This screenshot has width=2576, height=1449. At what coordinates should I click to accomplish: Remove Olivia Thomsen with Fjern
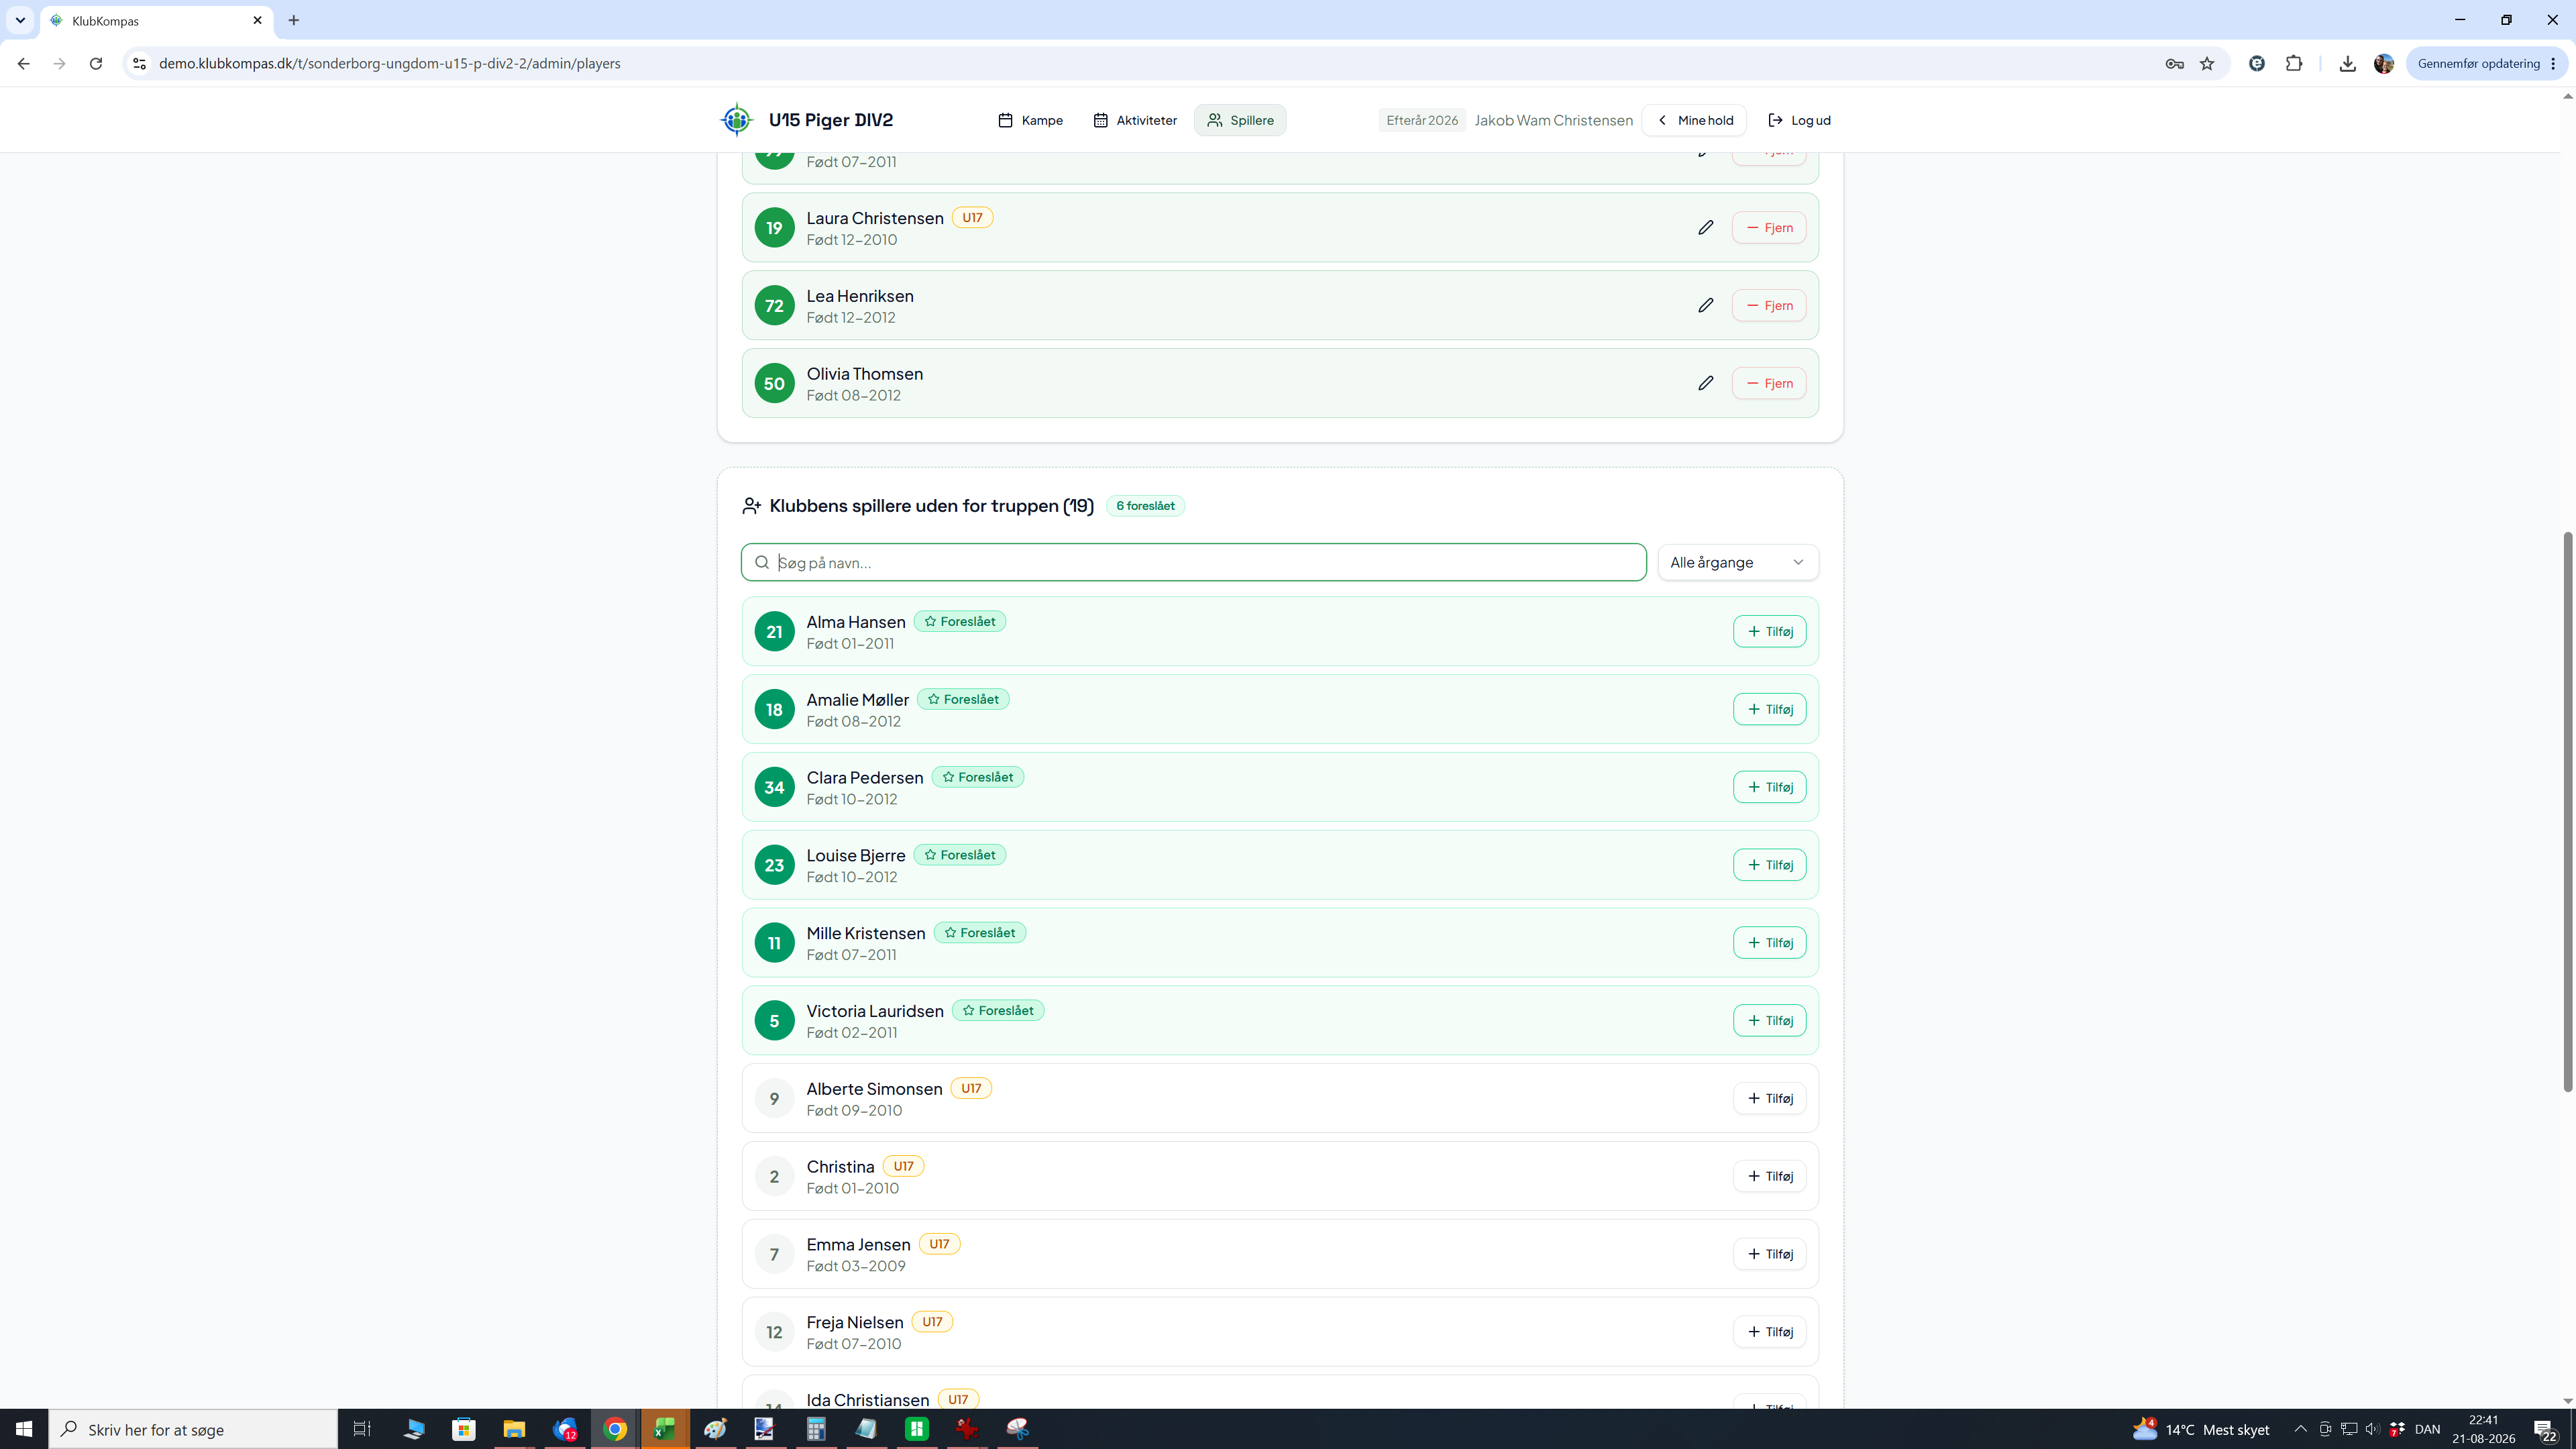coord(1769,384)
